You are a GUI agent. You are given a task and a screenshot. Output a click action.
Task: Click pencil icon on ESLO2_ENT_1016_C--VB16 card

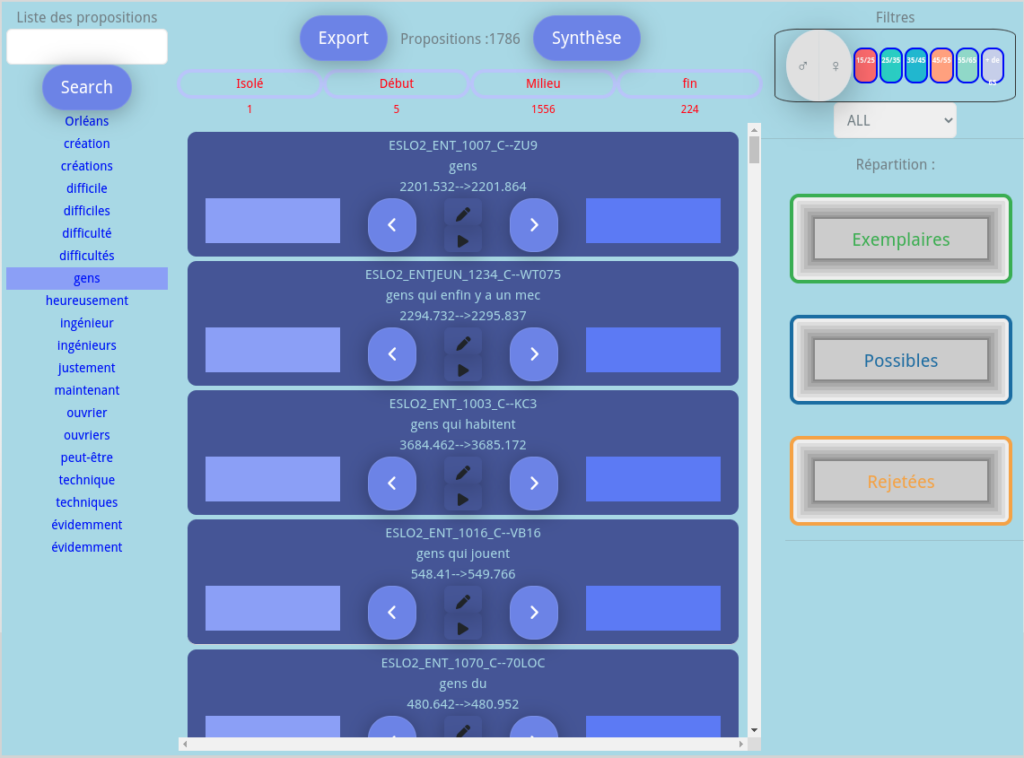pyautogui.click(x=463, y=601)
